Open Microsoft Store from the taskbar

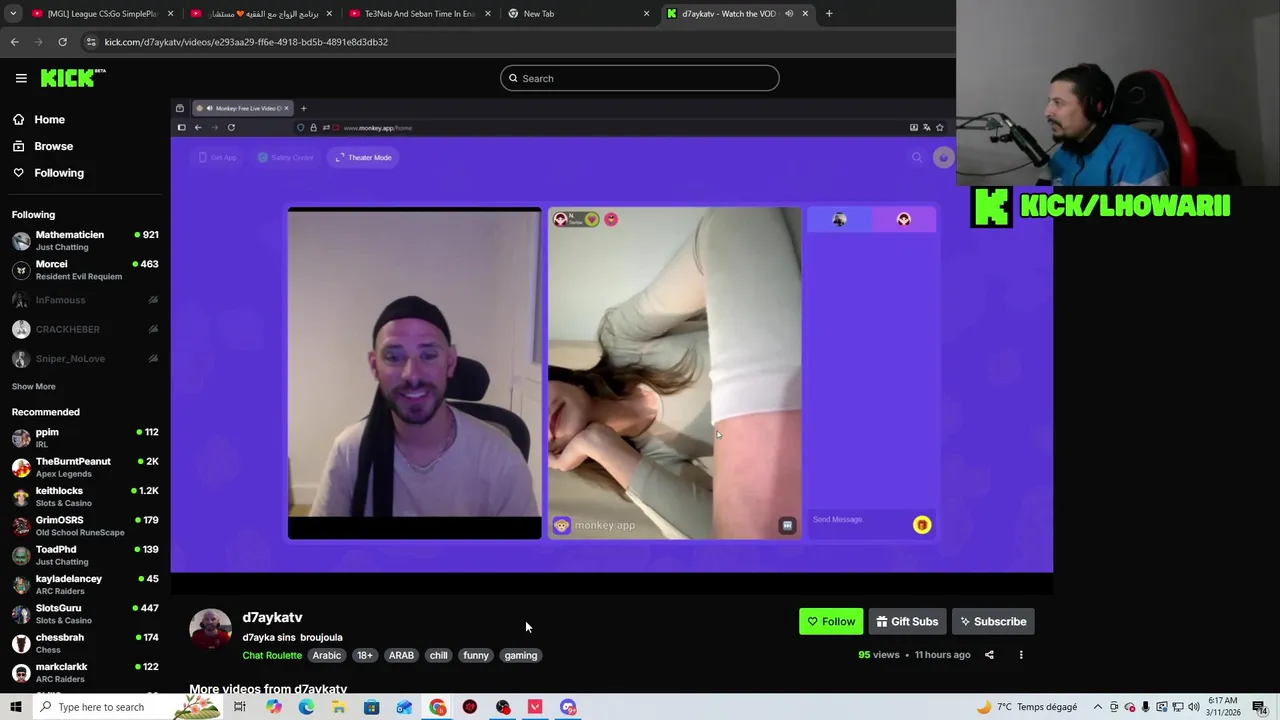tap(371, 707)
